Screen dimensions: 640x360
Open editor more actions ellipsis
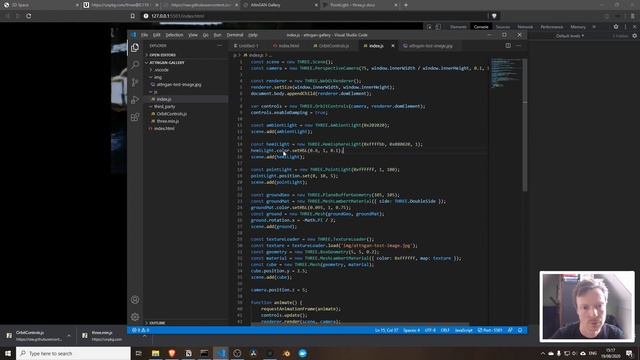click(x=519, y=46)
